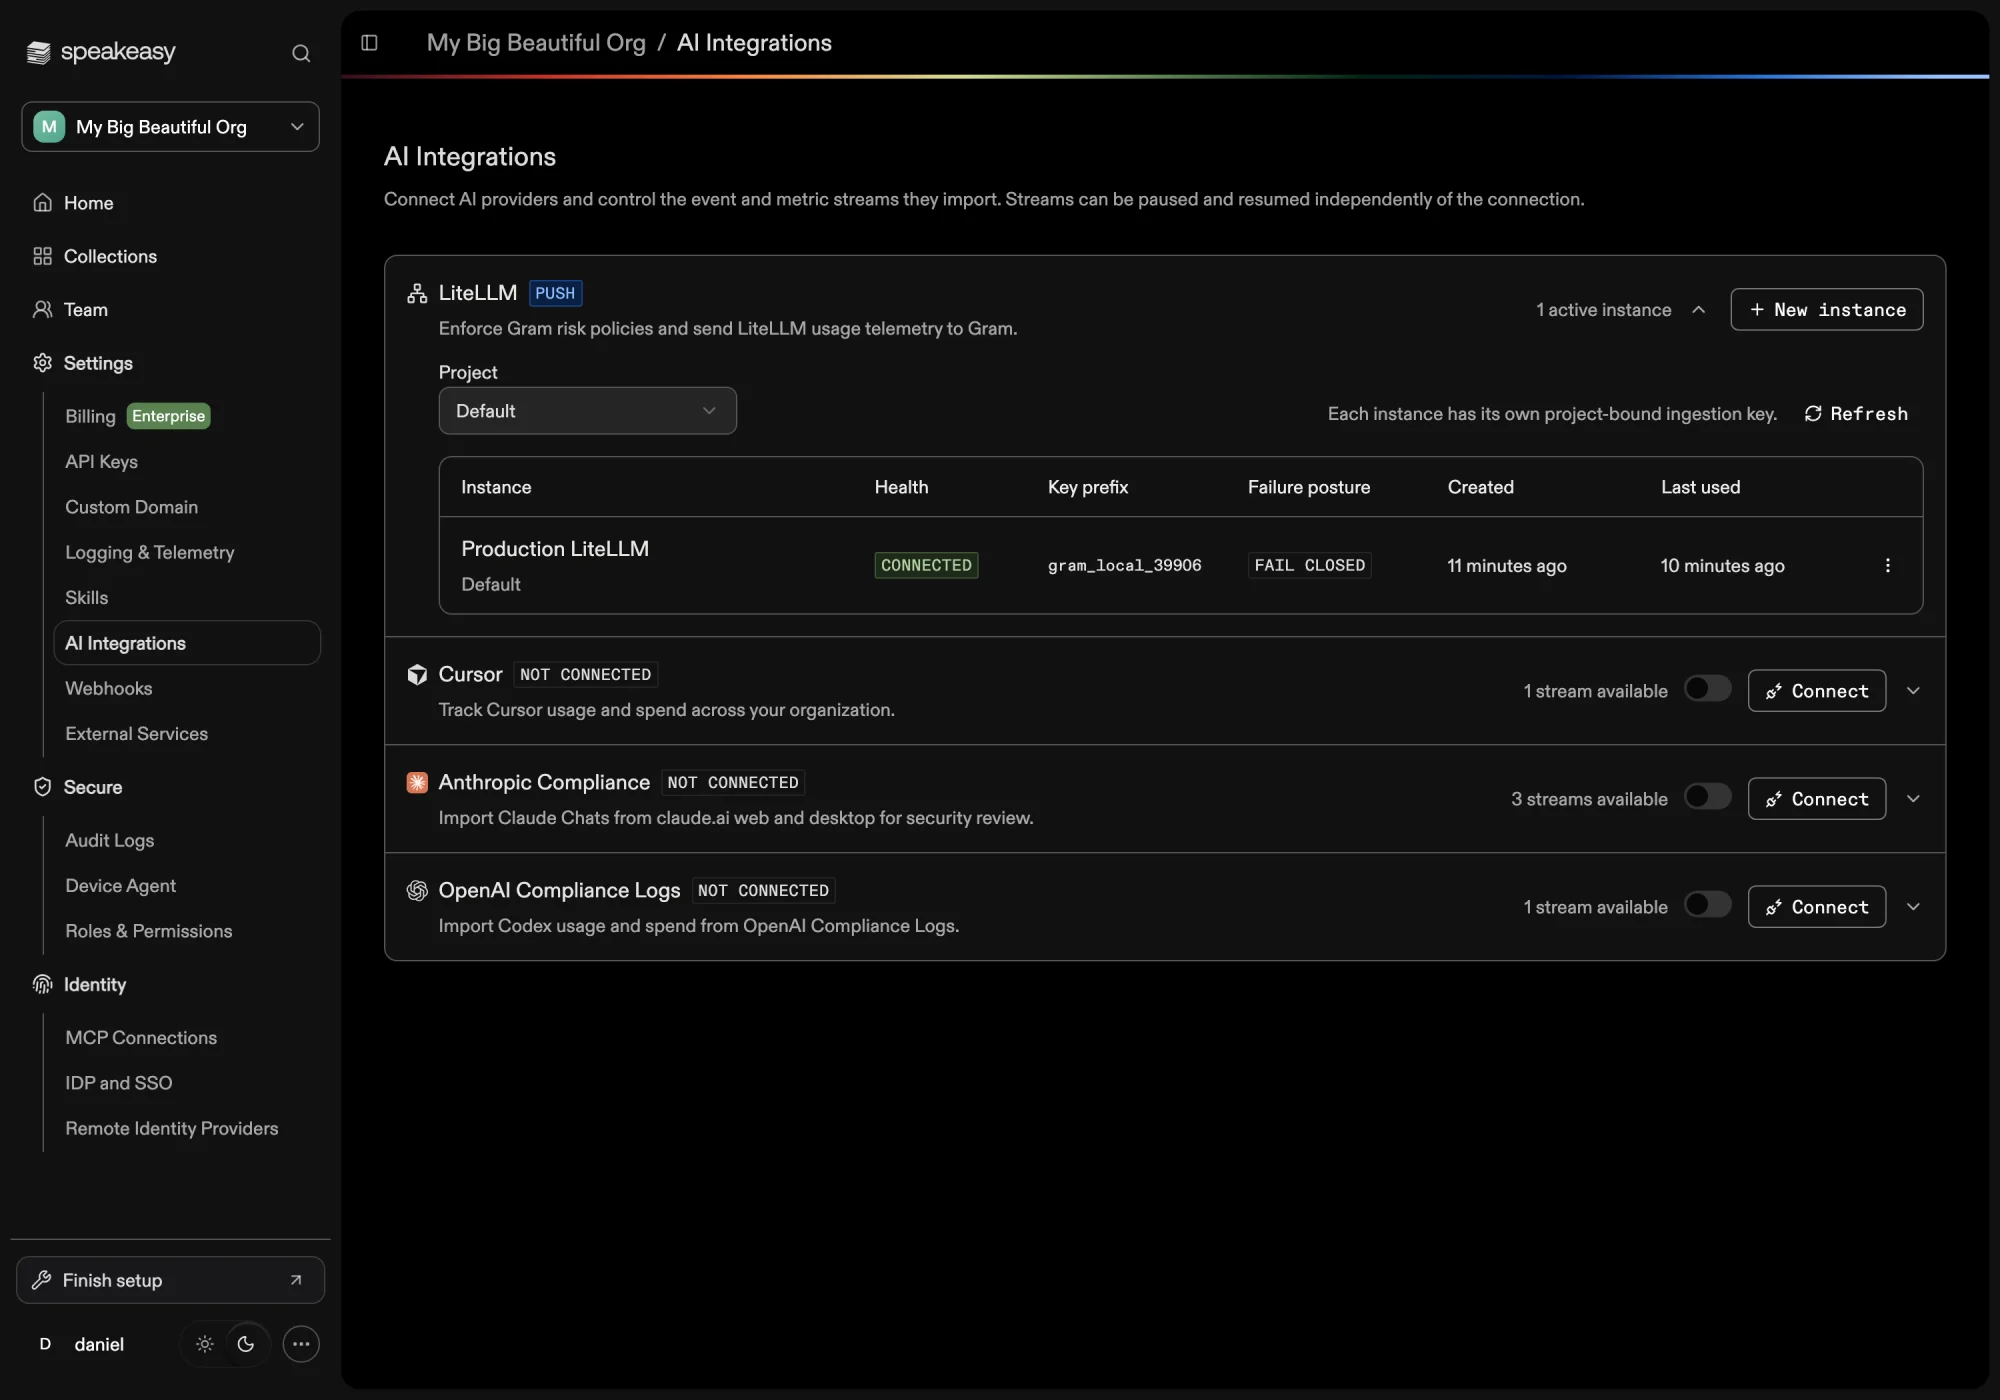Enable the Anthropic Compliance streams toggle
This screenshot has width=2000, height=1400.
[x=1708, y=797]
